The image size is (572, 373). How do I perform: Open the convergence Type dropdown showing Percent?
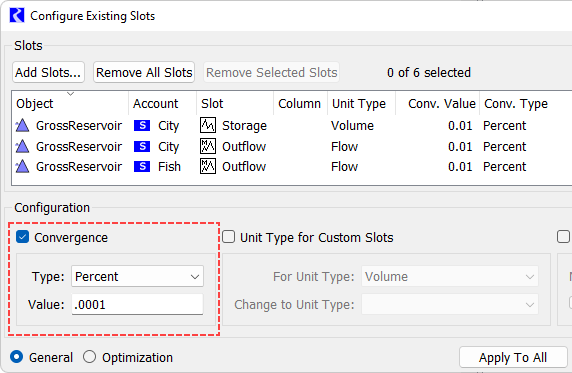tap(138, 276)
